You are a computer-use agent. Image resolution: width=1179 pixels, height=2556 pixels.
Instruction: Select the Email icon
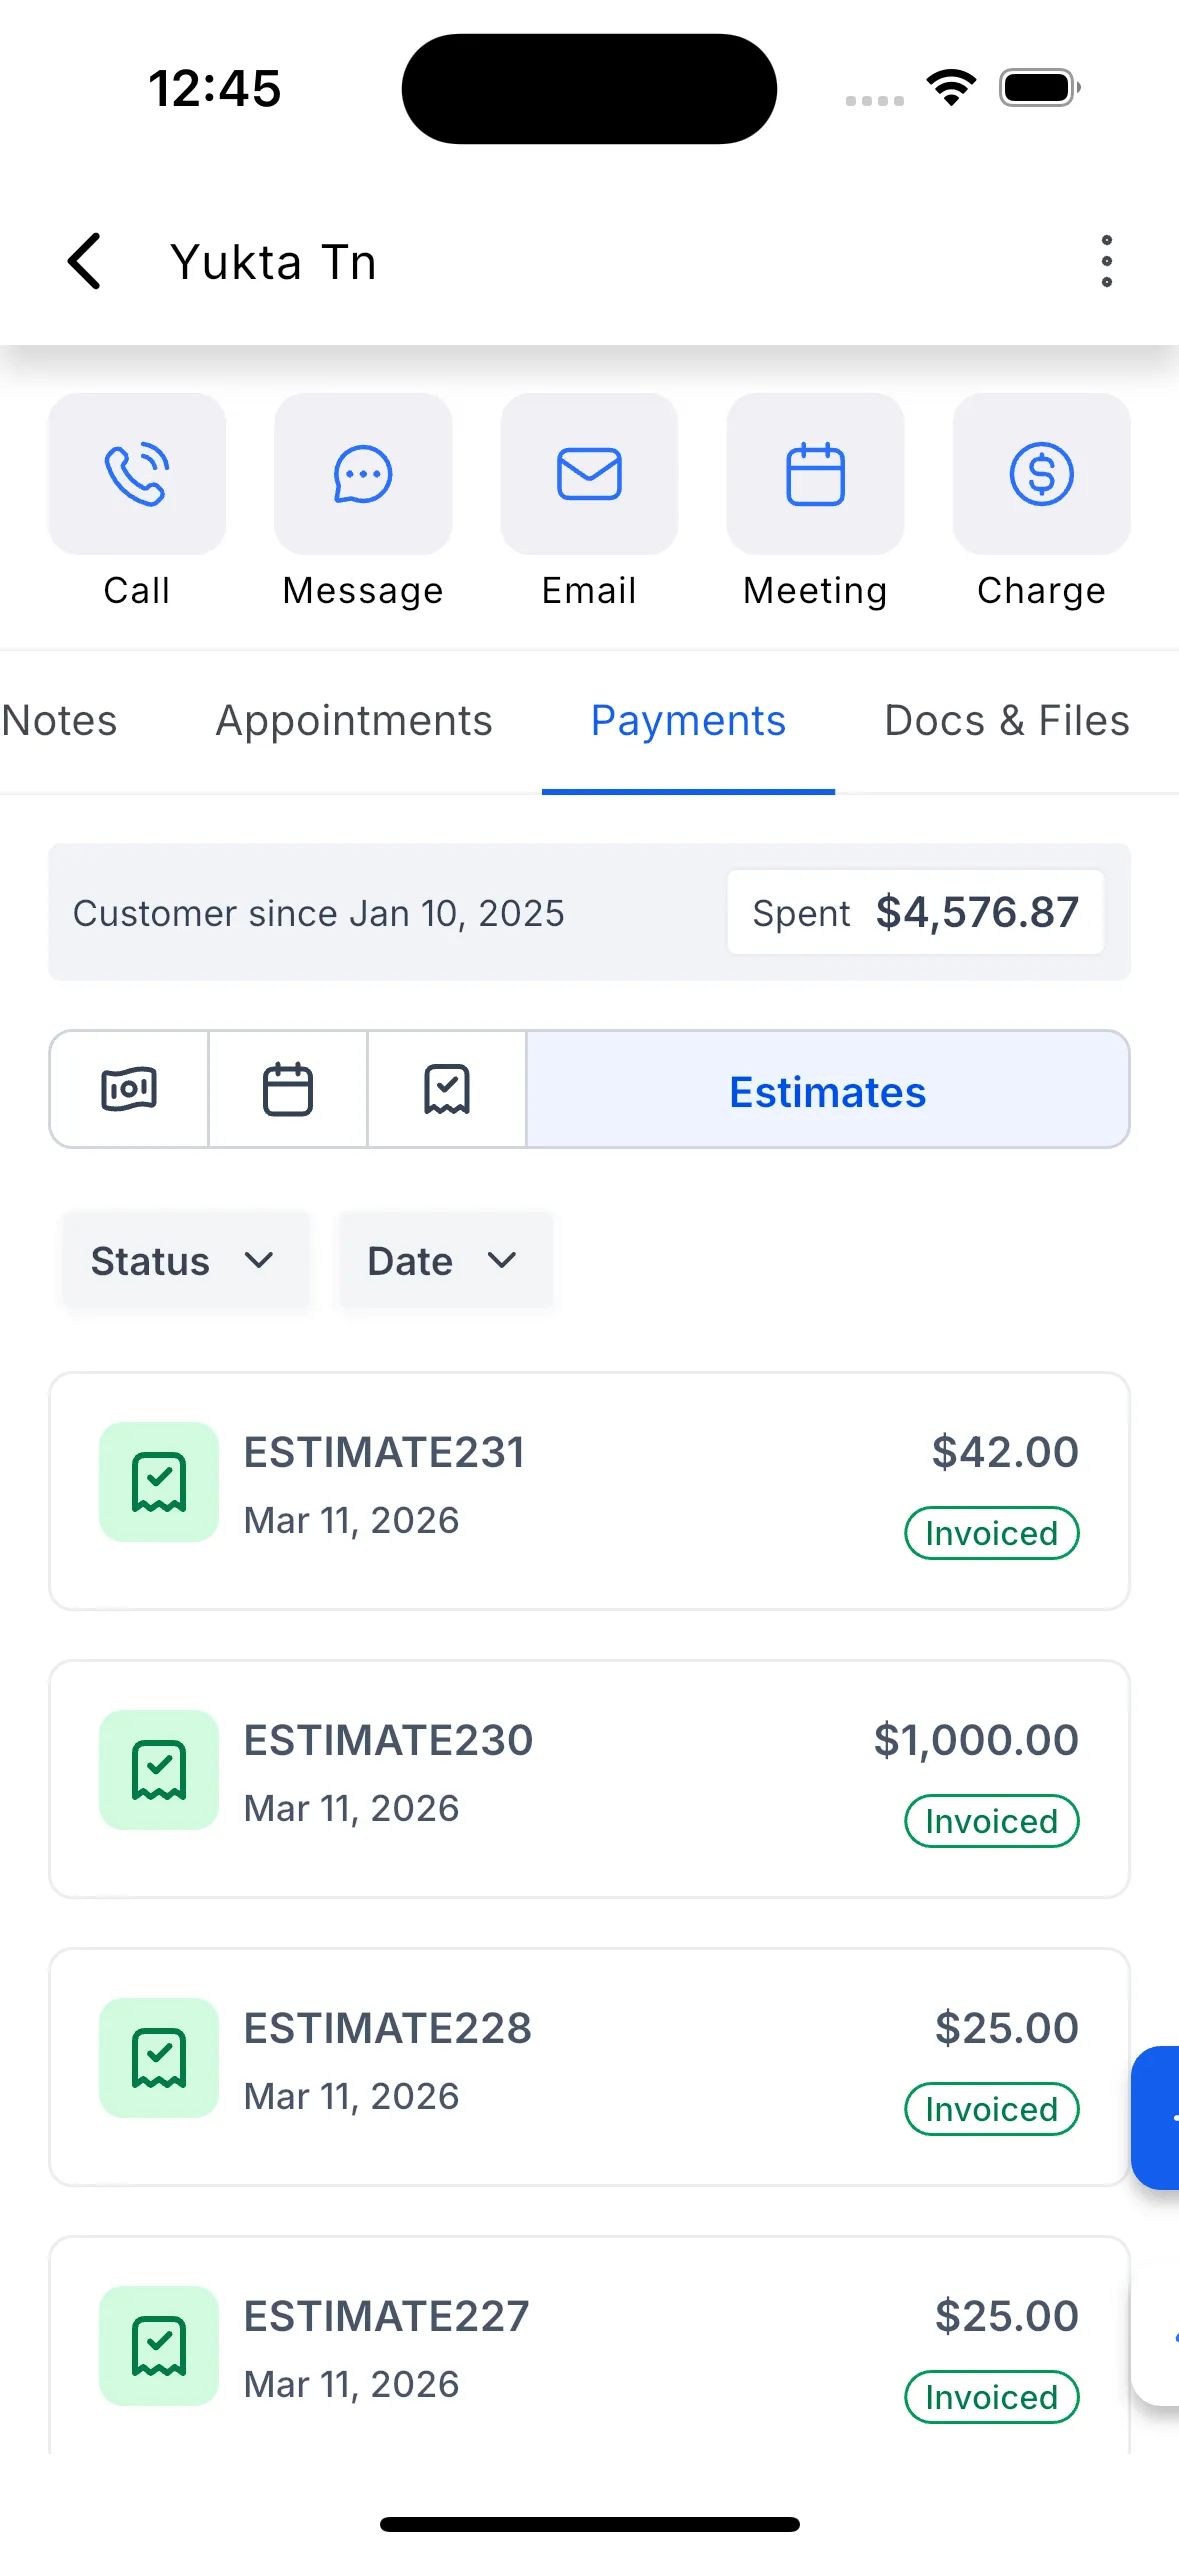[589, 473]
